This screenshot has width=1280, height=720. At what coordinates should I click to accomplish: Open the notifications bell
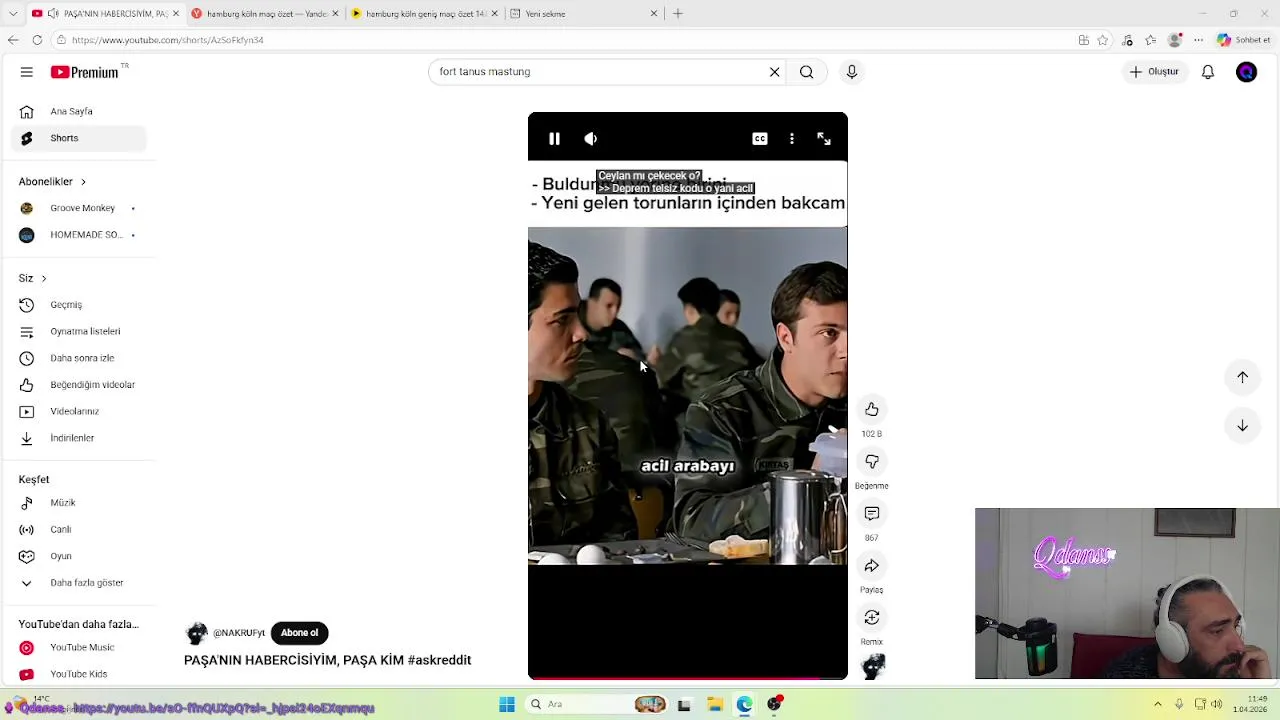[x=1208, y=72]
